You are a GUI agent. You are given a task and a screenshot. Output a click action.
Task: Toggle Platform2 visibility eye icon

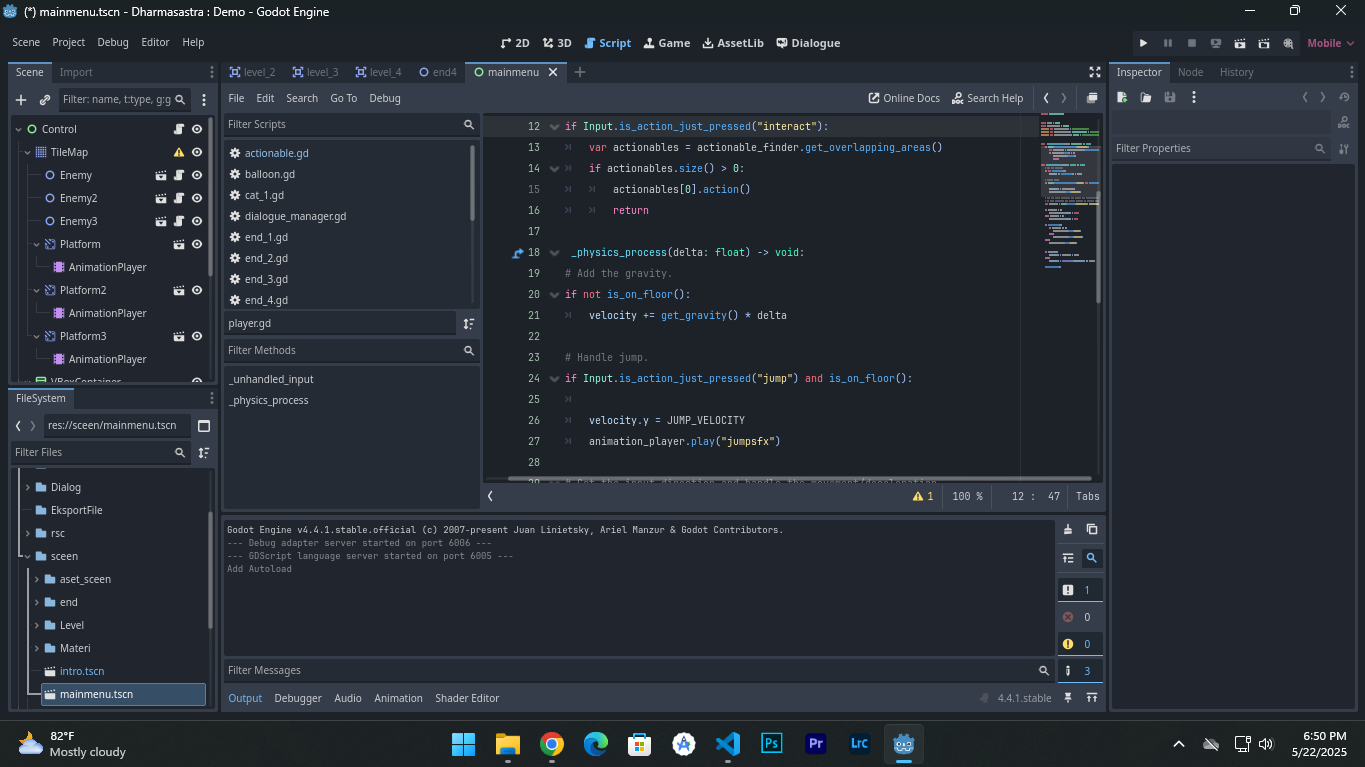(x=197, y=290)
